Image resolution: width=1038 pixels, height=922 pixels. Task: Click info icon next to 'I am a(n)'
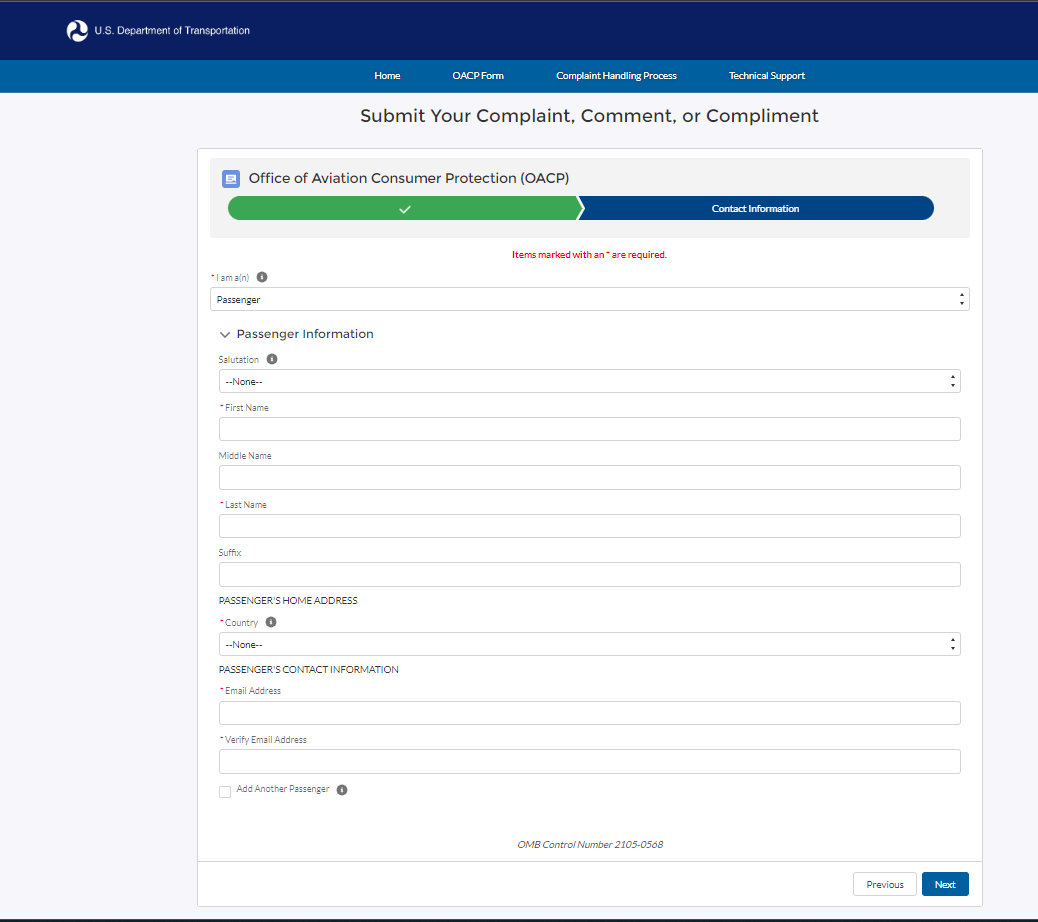click(263, 277)
